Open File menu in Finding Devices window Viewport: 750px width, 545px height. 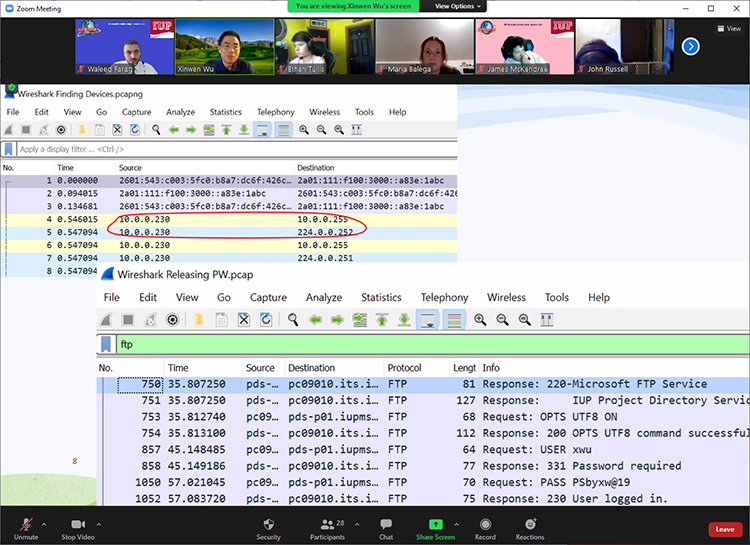tap(13, 112)
